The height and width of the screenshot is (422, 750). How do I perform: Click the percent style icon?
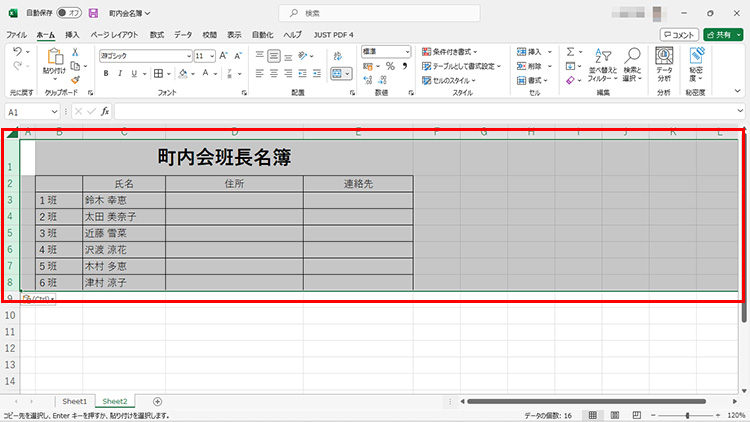[x=390, y=66]
